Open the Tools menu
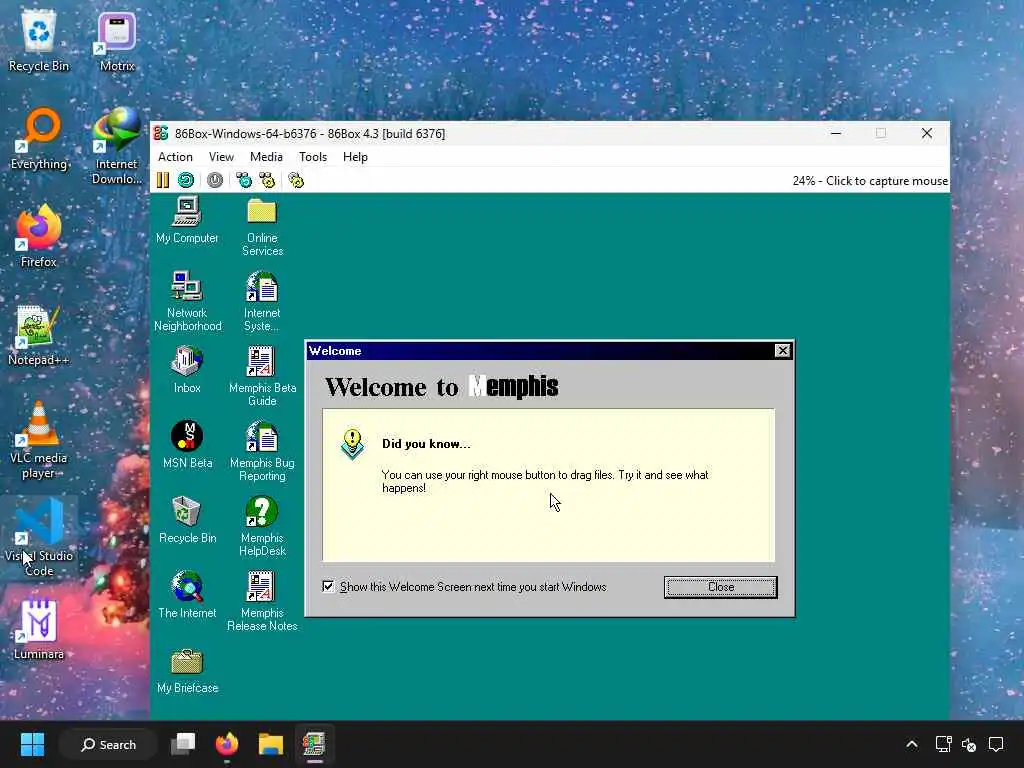The height and width of the screenshot is (768, 1024). (x=313, y=157)
